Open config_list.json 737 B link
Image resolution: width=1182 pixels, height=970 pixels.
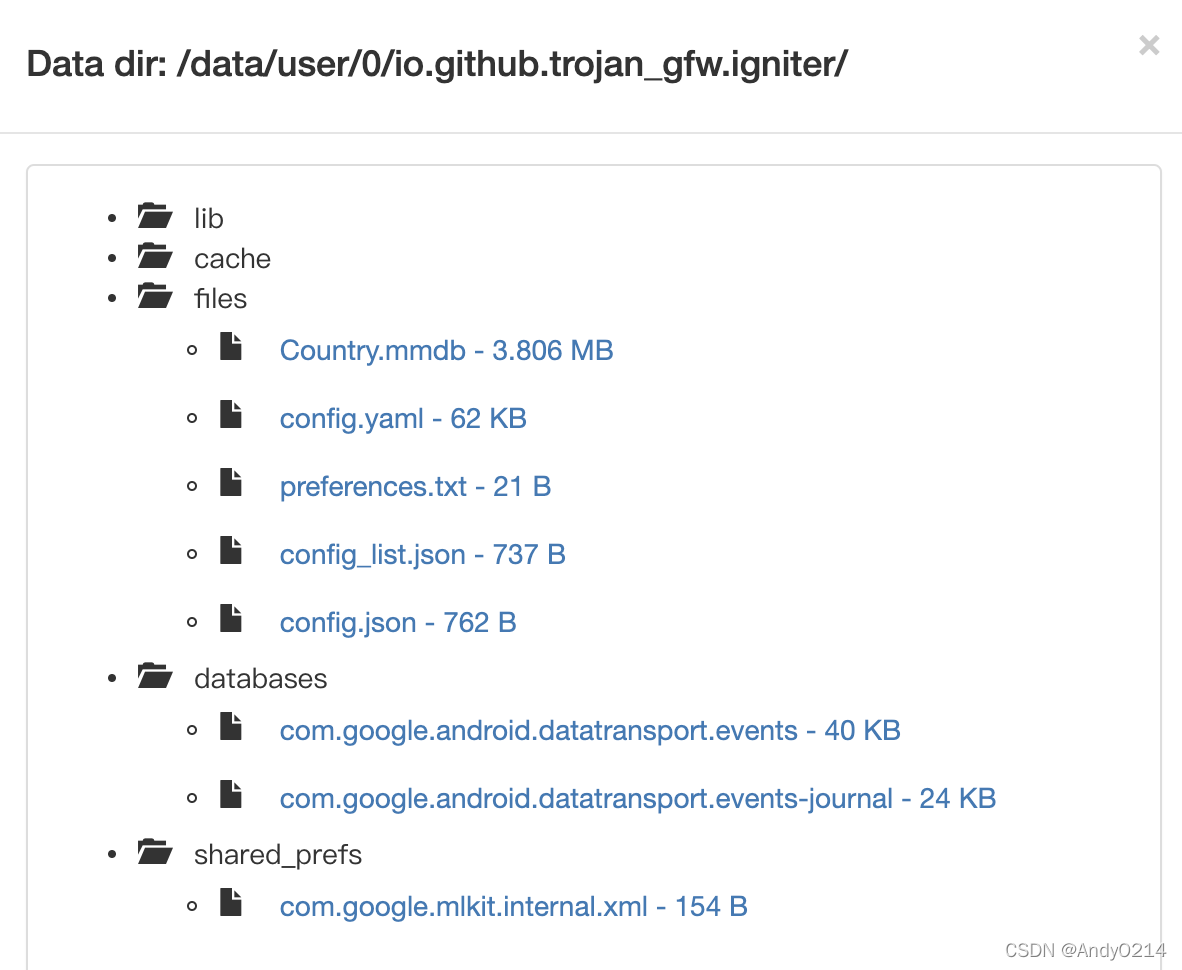[x=422, y=555]
